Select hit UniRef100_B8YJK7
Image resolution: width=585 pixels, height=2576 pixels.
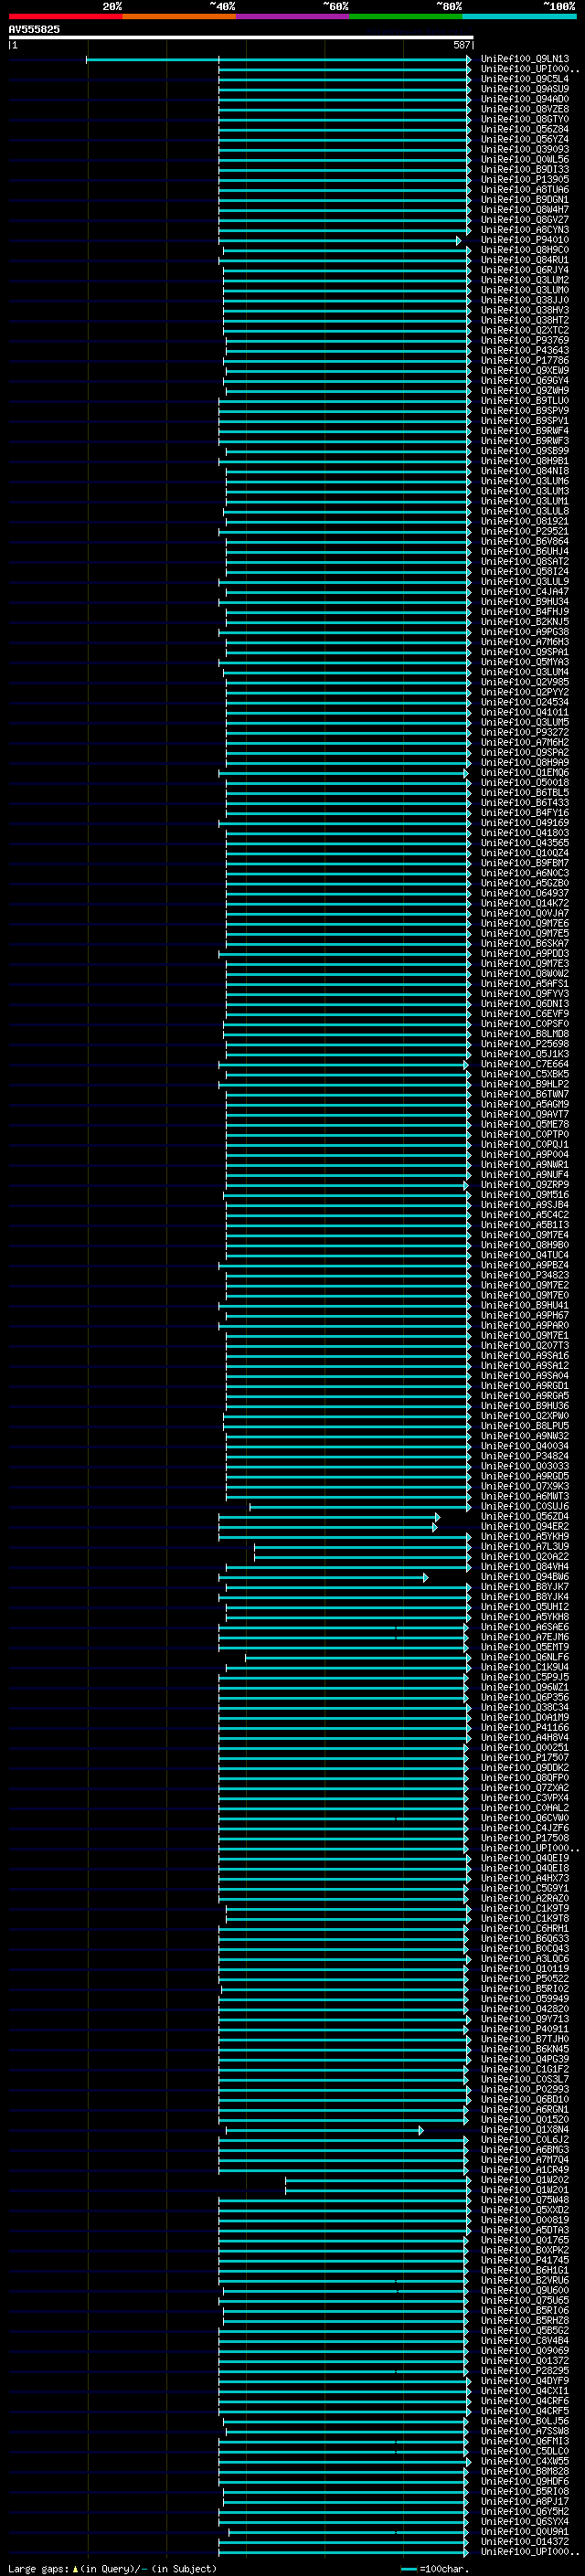point(525,1586)
